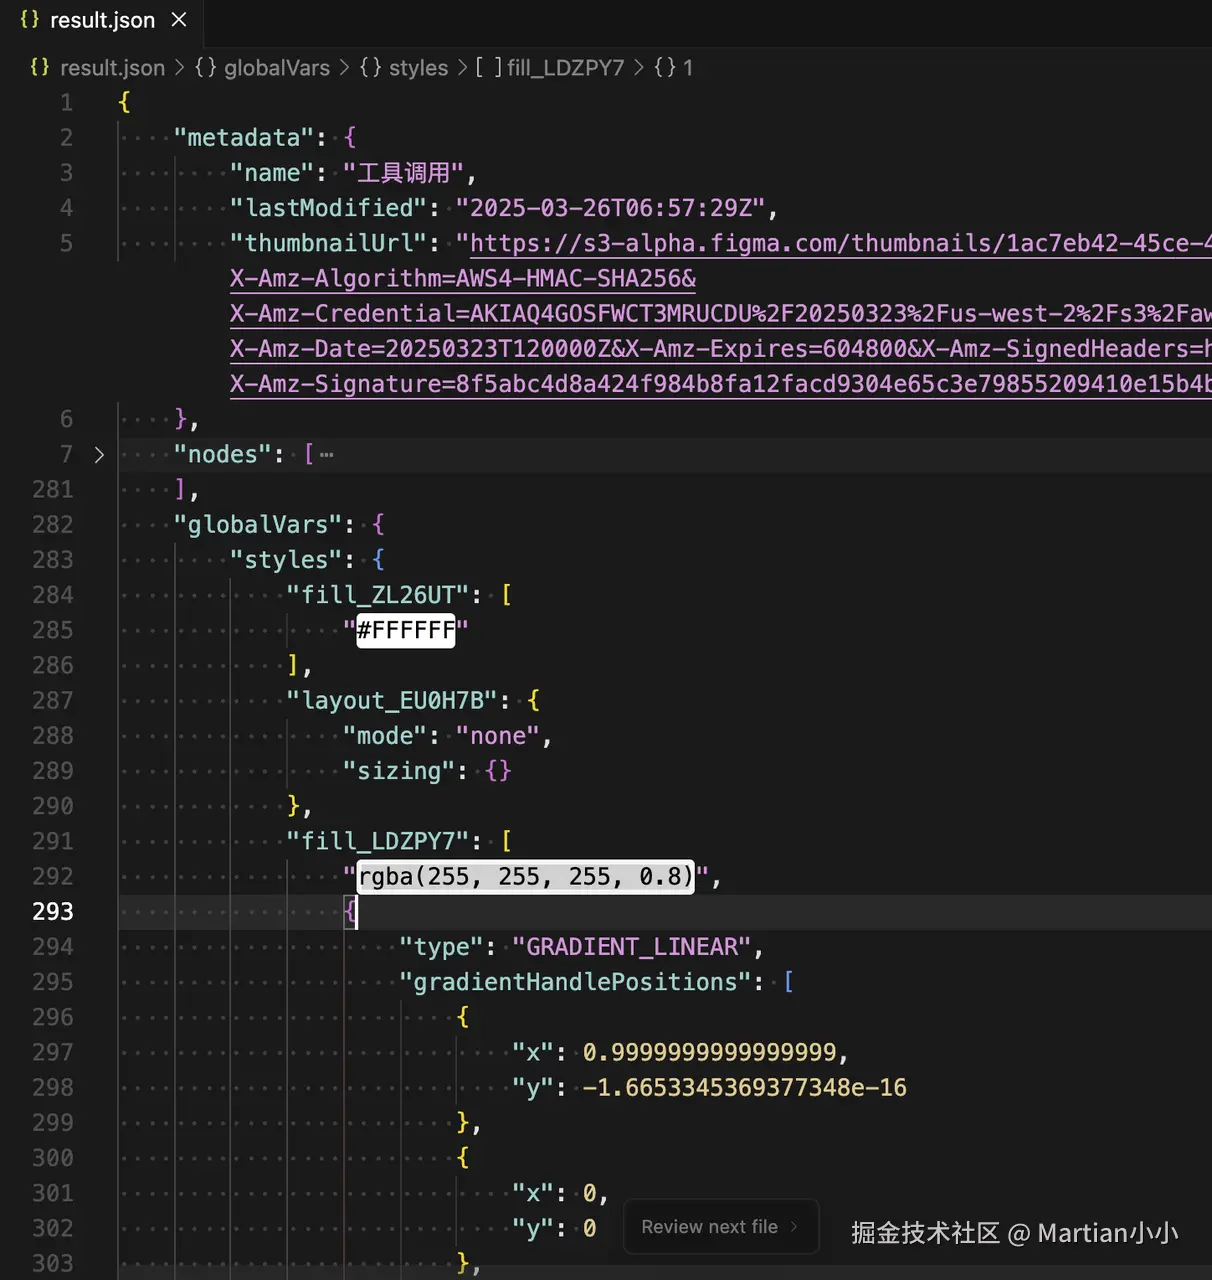Click the "type" key on line 294
Viewport: 1212px width, 1280px height.
(x=441, y=947)
